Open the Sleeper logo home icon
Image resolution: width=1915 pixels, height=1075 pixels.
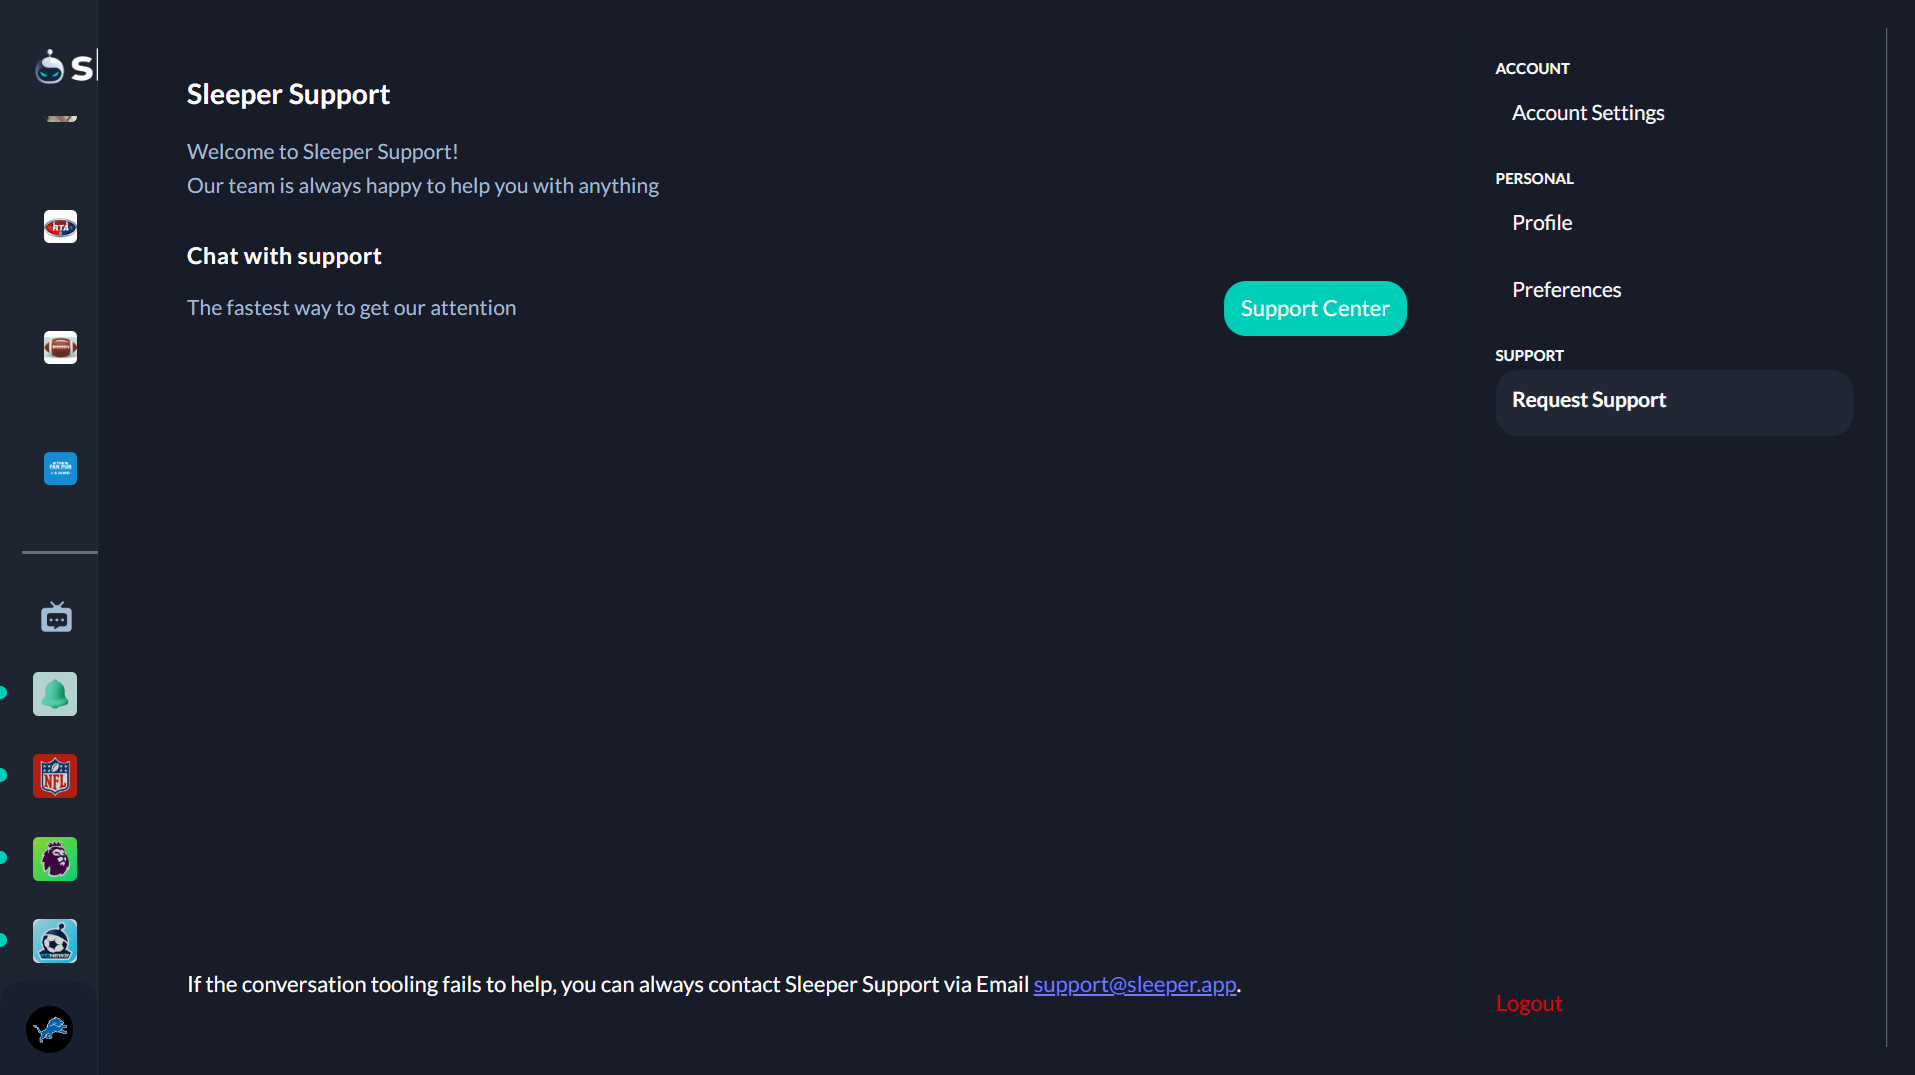(50, 66)
